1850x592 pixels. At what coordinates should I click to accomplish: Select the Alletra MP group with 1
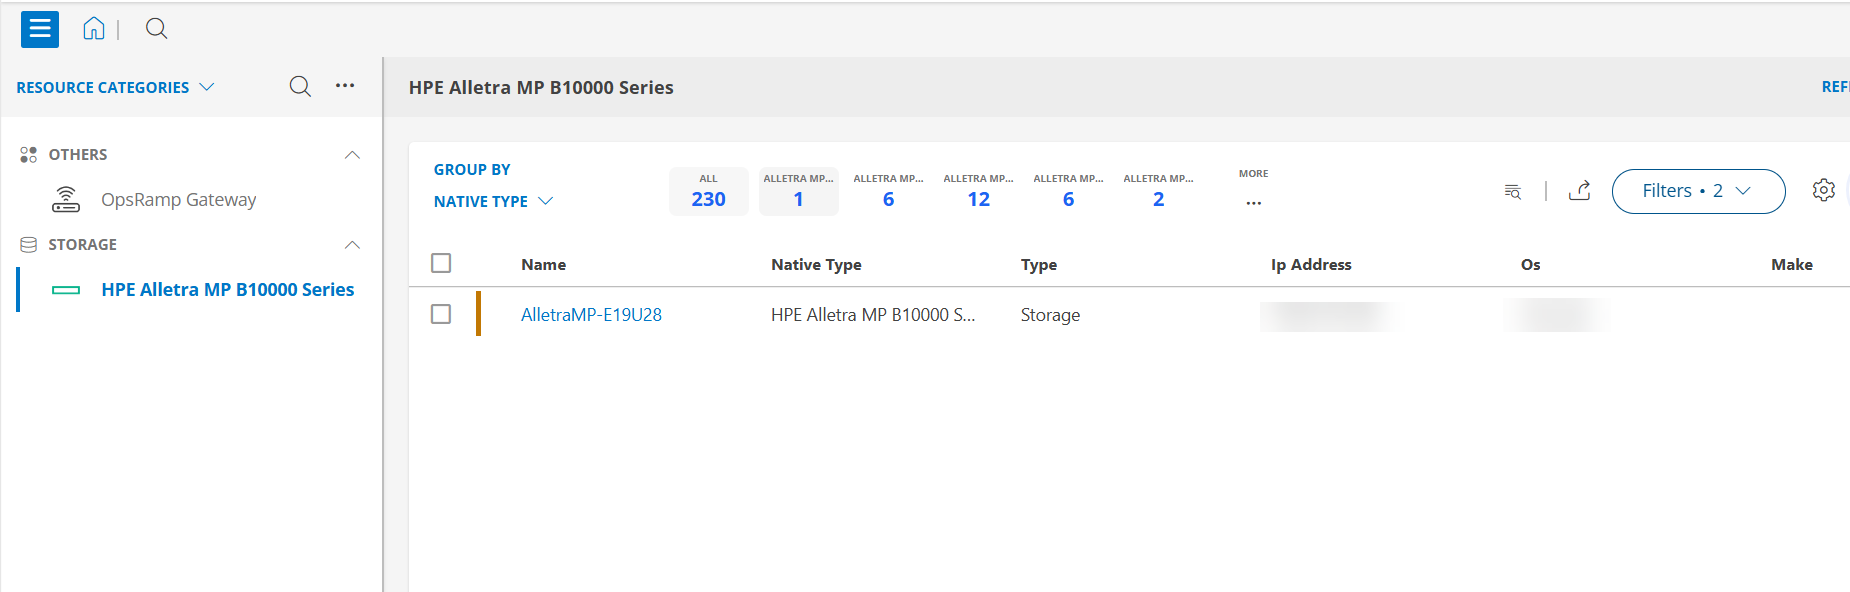[x=798, y=191]
